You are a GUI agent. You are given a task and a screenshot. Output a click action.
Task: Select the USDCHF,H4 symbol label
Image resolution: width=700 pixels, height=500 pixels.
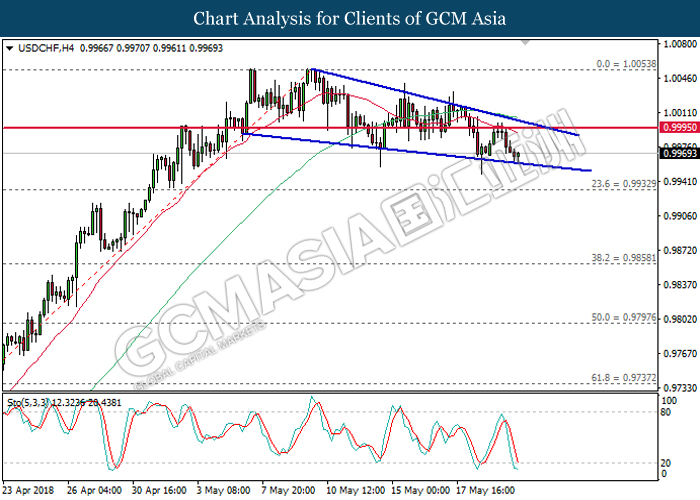(x=46, y=48)
